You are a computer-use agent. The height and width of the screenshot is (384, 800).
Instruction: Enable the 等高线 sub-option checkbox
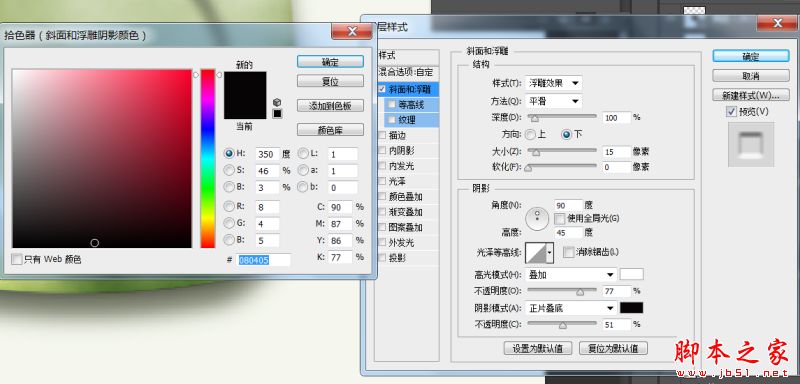pos(392,105)
